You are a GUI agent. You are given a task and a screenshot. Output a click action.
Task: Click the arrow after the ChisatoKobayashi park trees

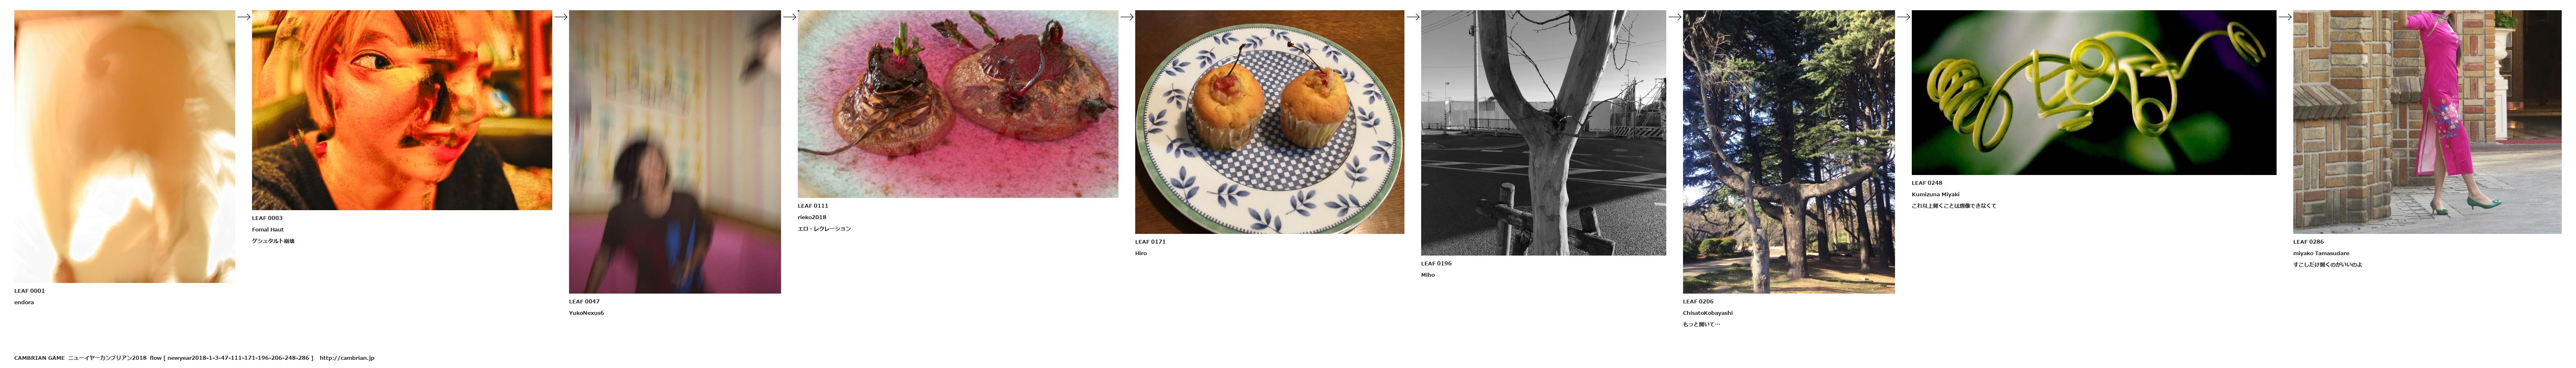coord(1903,17)
